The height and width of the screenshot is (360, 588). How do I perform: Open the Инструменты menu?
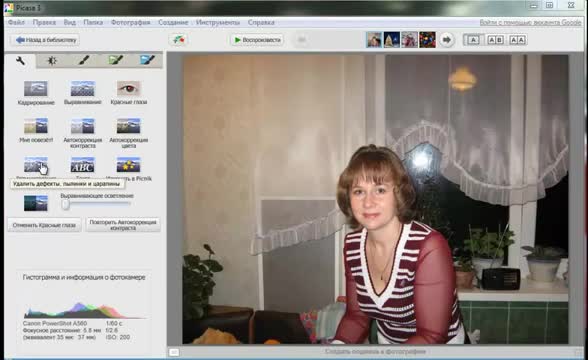218,22
